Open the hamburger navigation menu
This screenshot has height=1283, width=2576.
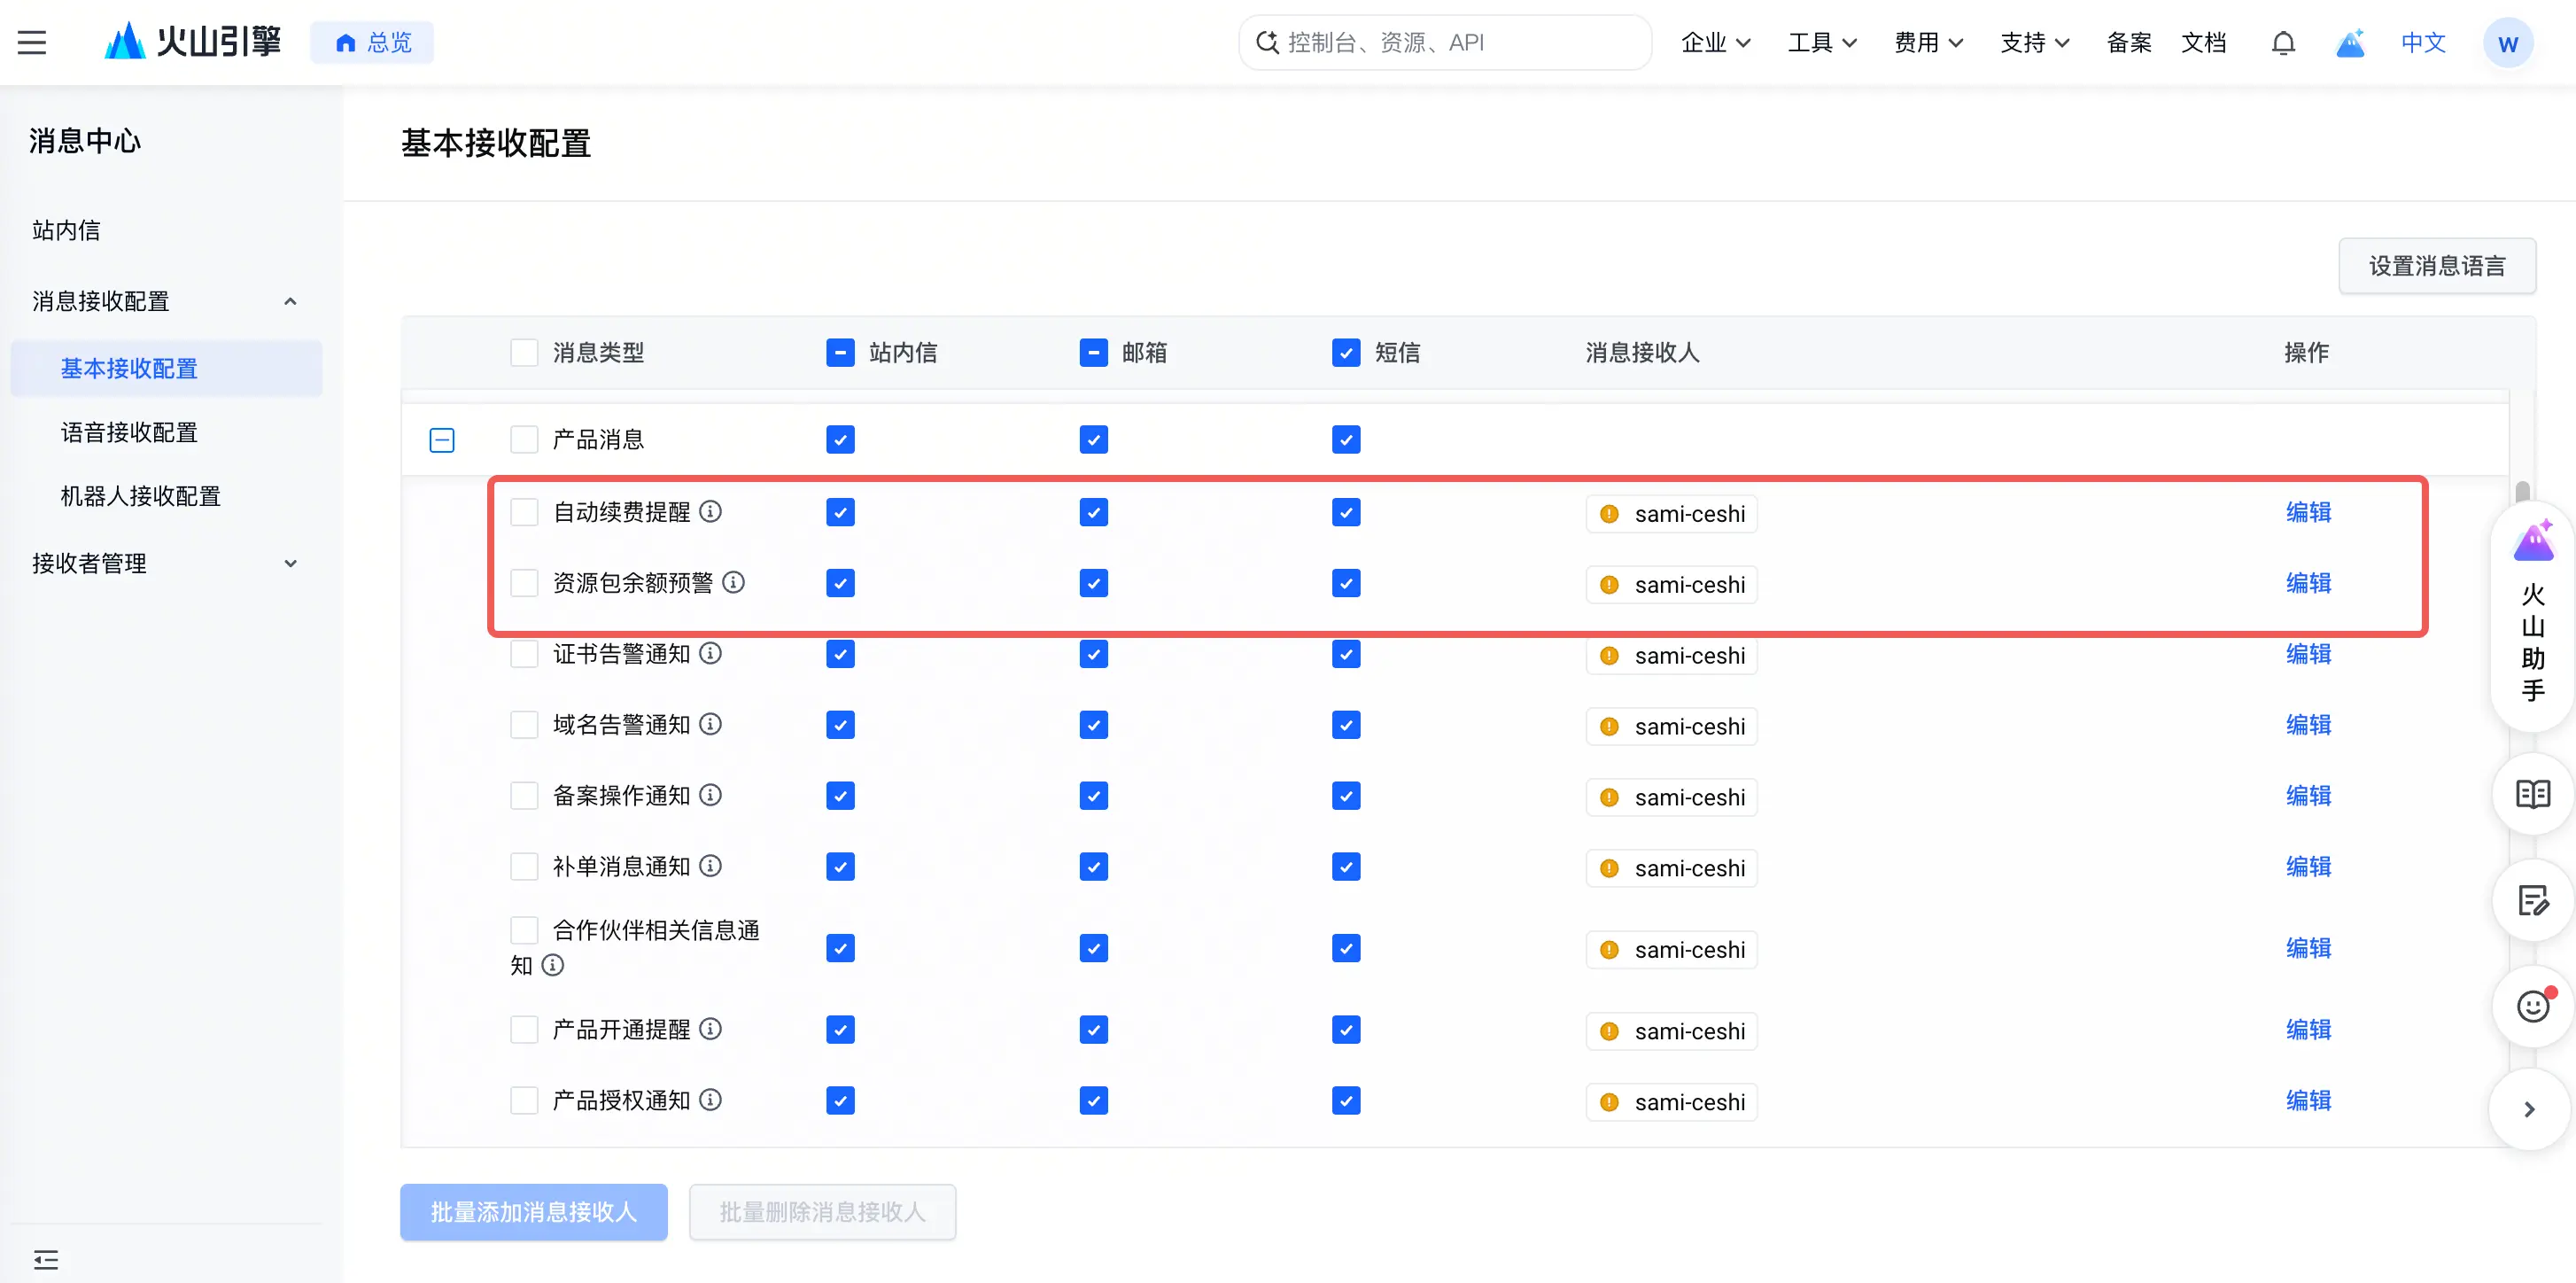32,42
